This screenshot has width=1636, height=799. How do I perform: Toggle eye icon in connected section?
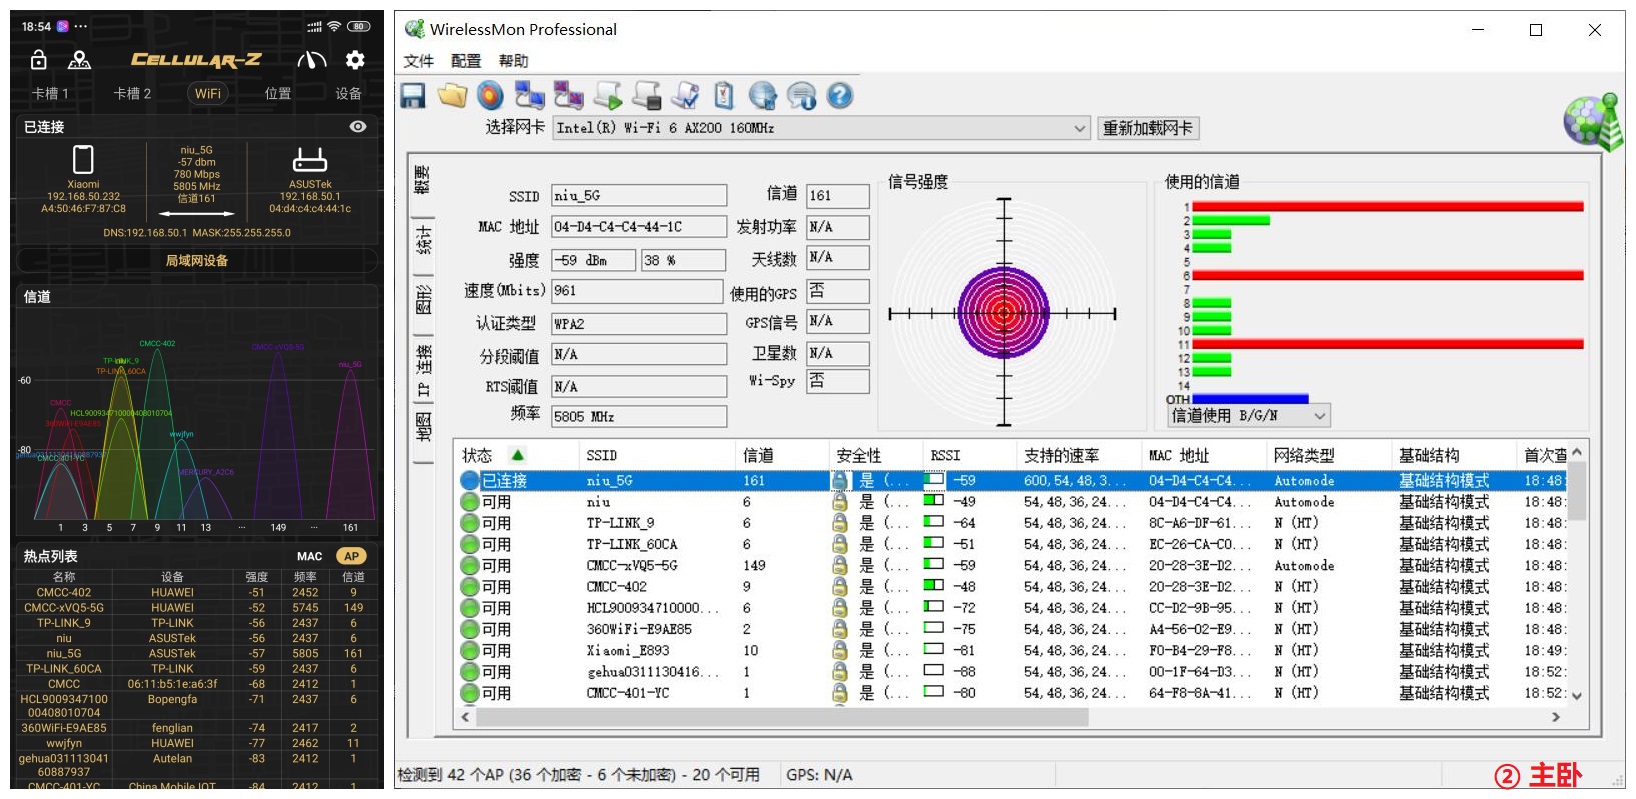[x=358, y=127]
